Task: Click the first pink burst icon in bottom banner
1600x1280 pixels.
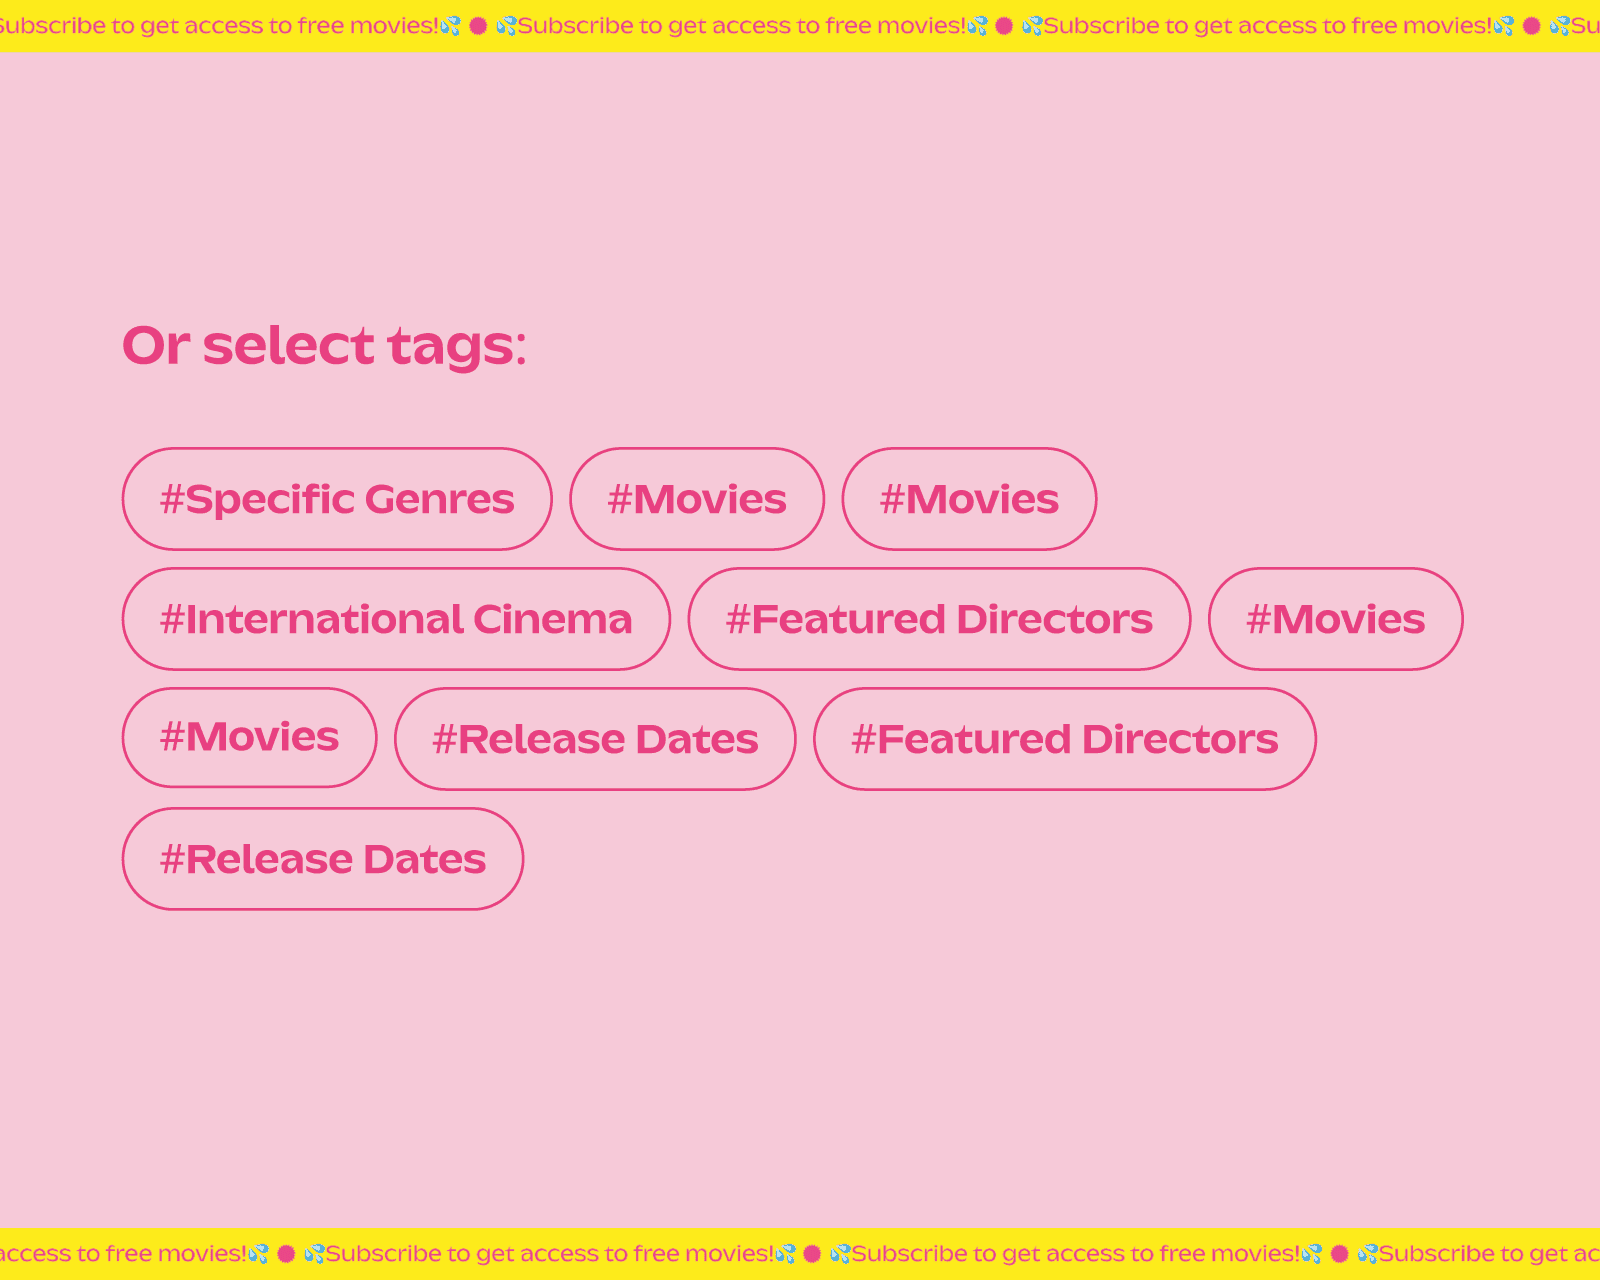Action: point(286,1253)
